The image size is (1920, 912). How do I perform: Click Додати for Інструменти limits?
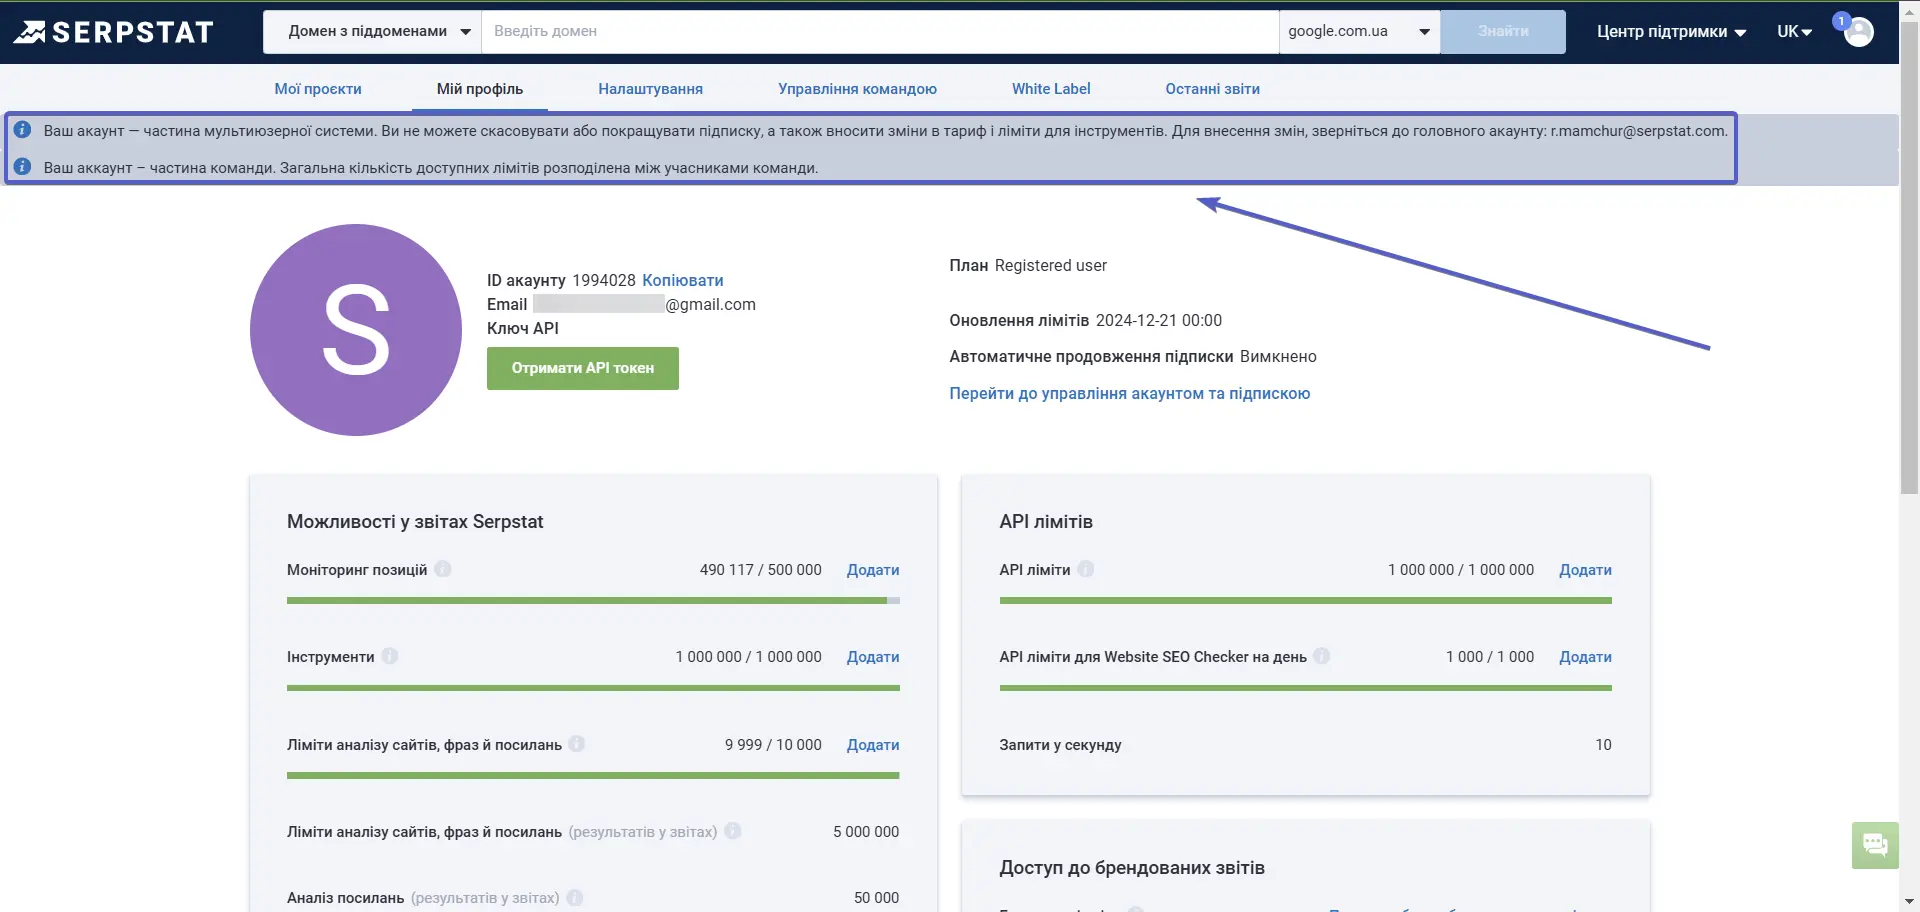pos(873,657)
